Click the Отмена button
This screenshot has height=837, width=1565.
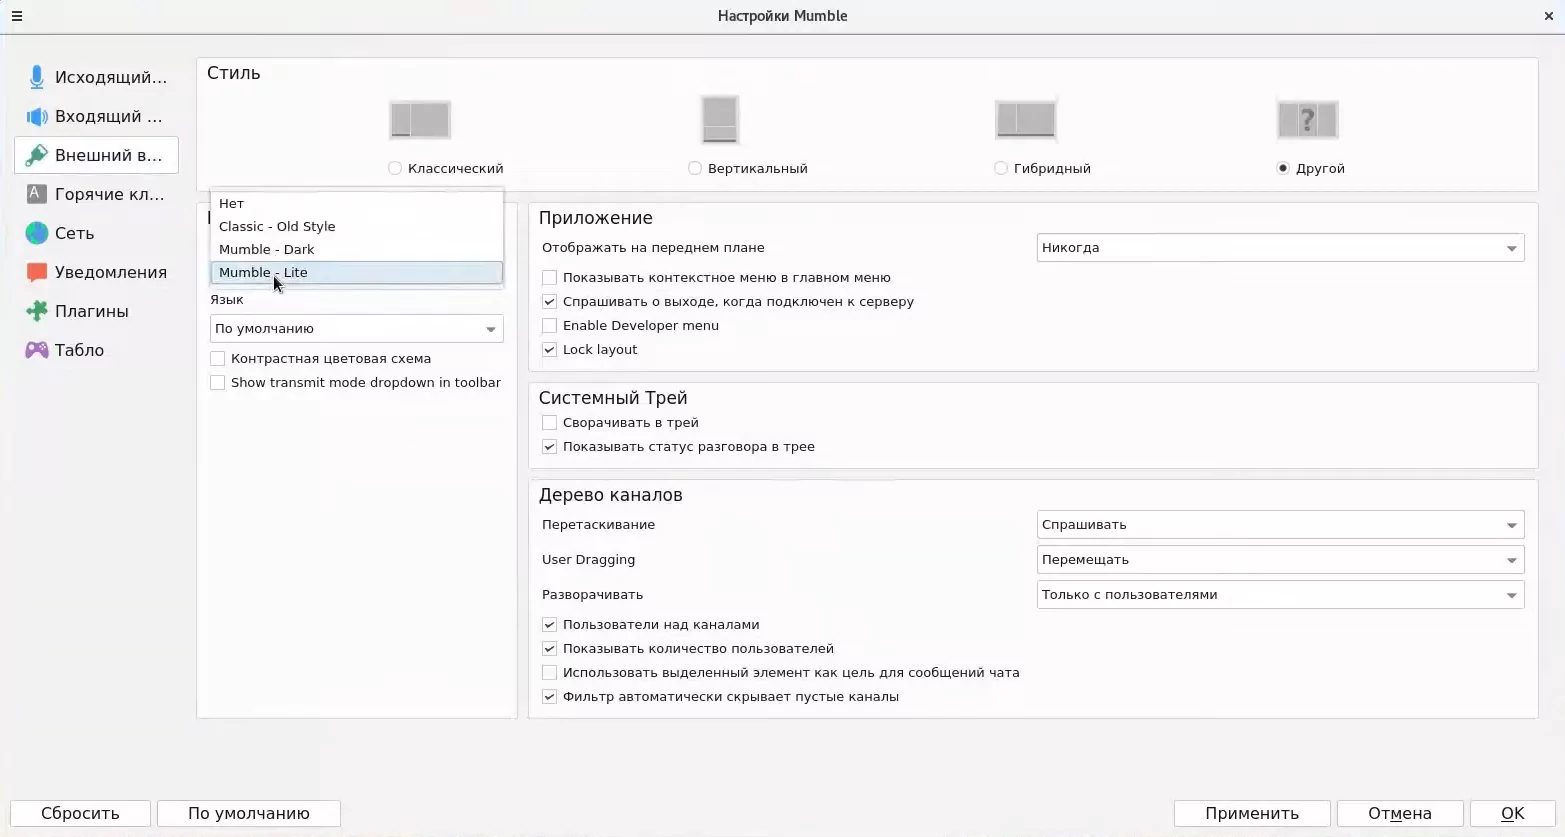pos(1400,813)
